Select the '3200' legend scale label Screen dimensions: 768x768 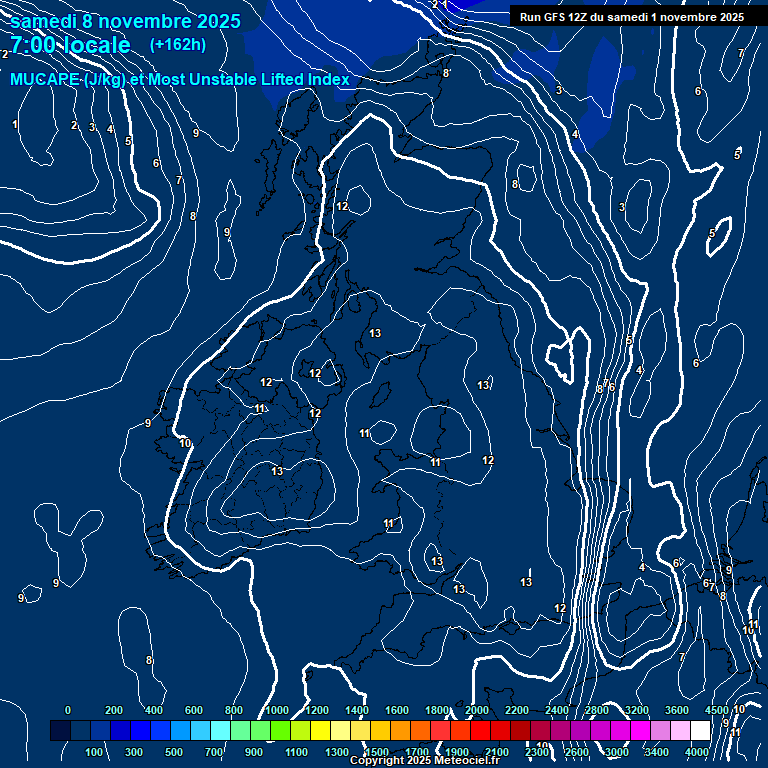[637, 710]
